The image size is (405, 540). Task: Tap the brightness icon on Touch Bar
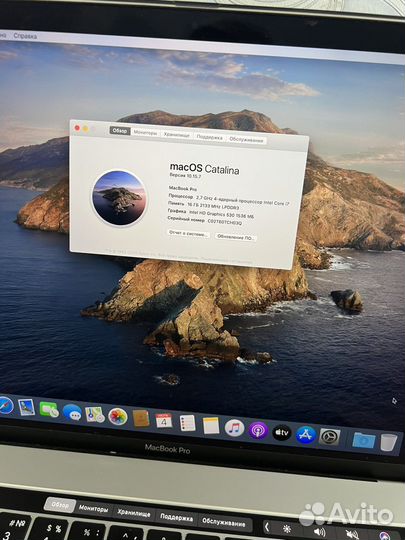[x=287, y=529]
